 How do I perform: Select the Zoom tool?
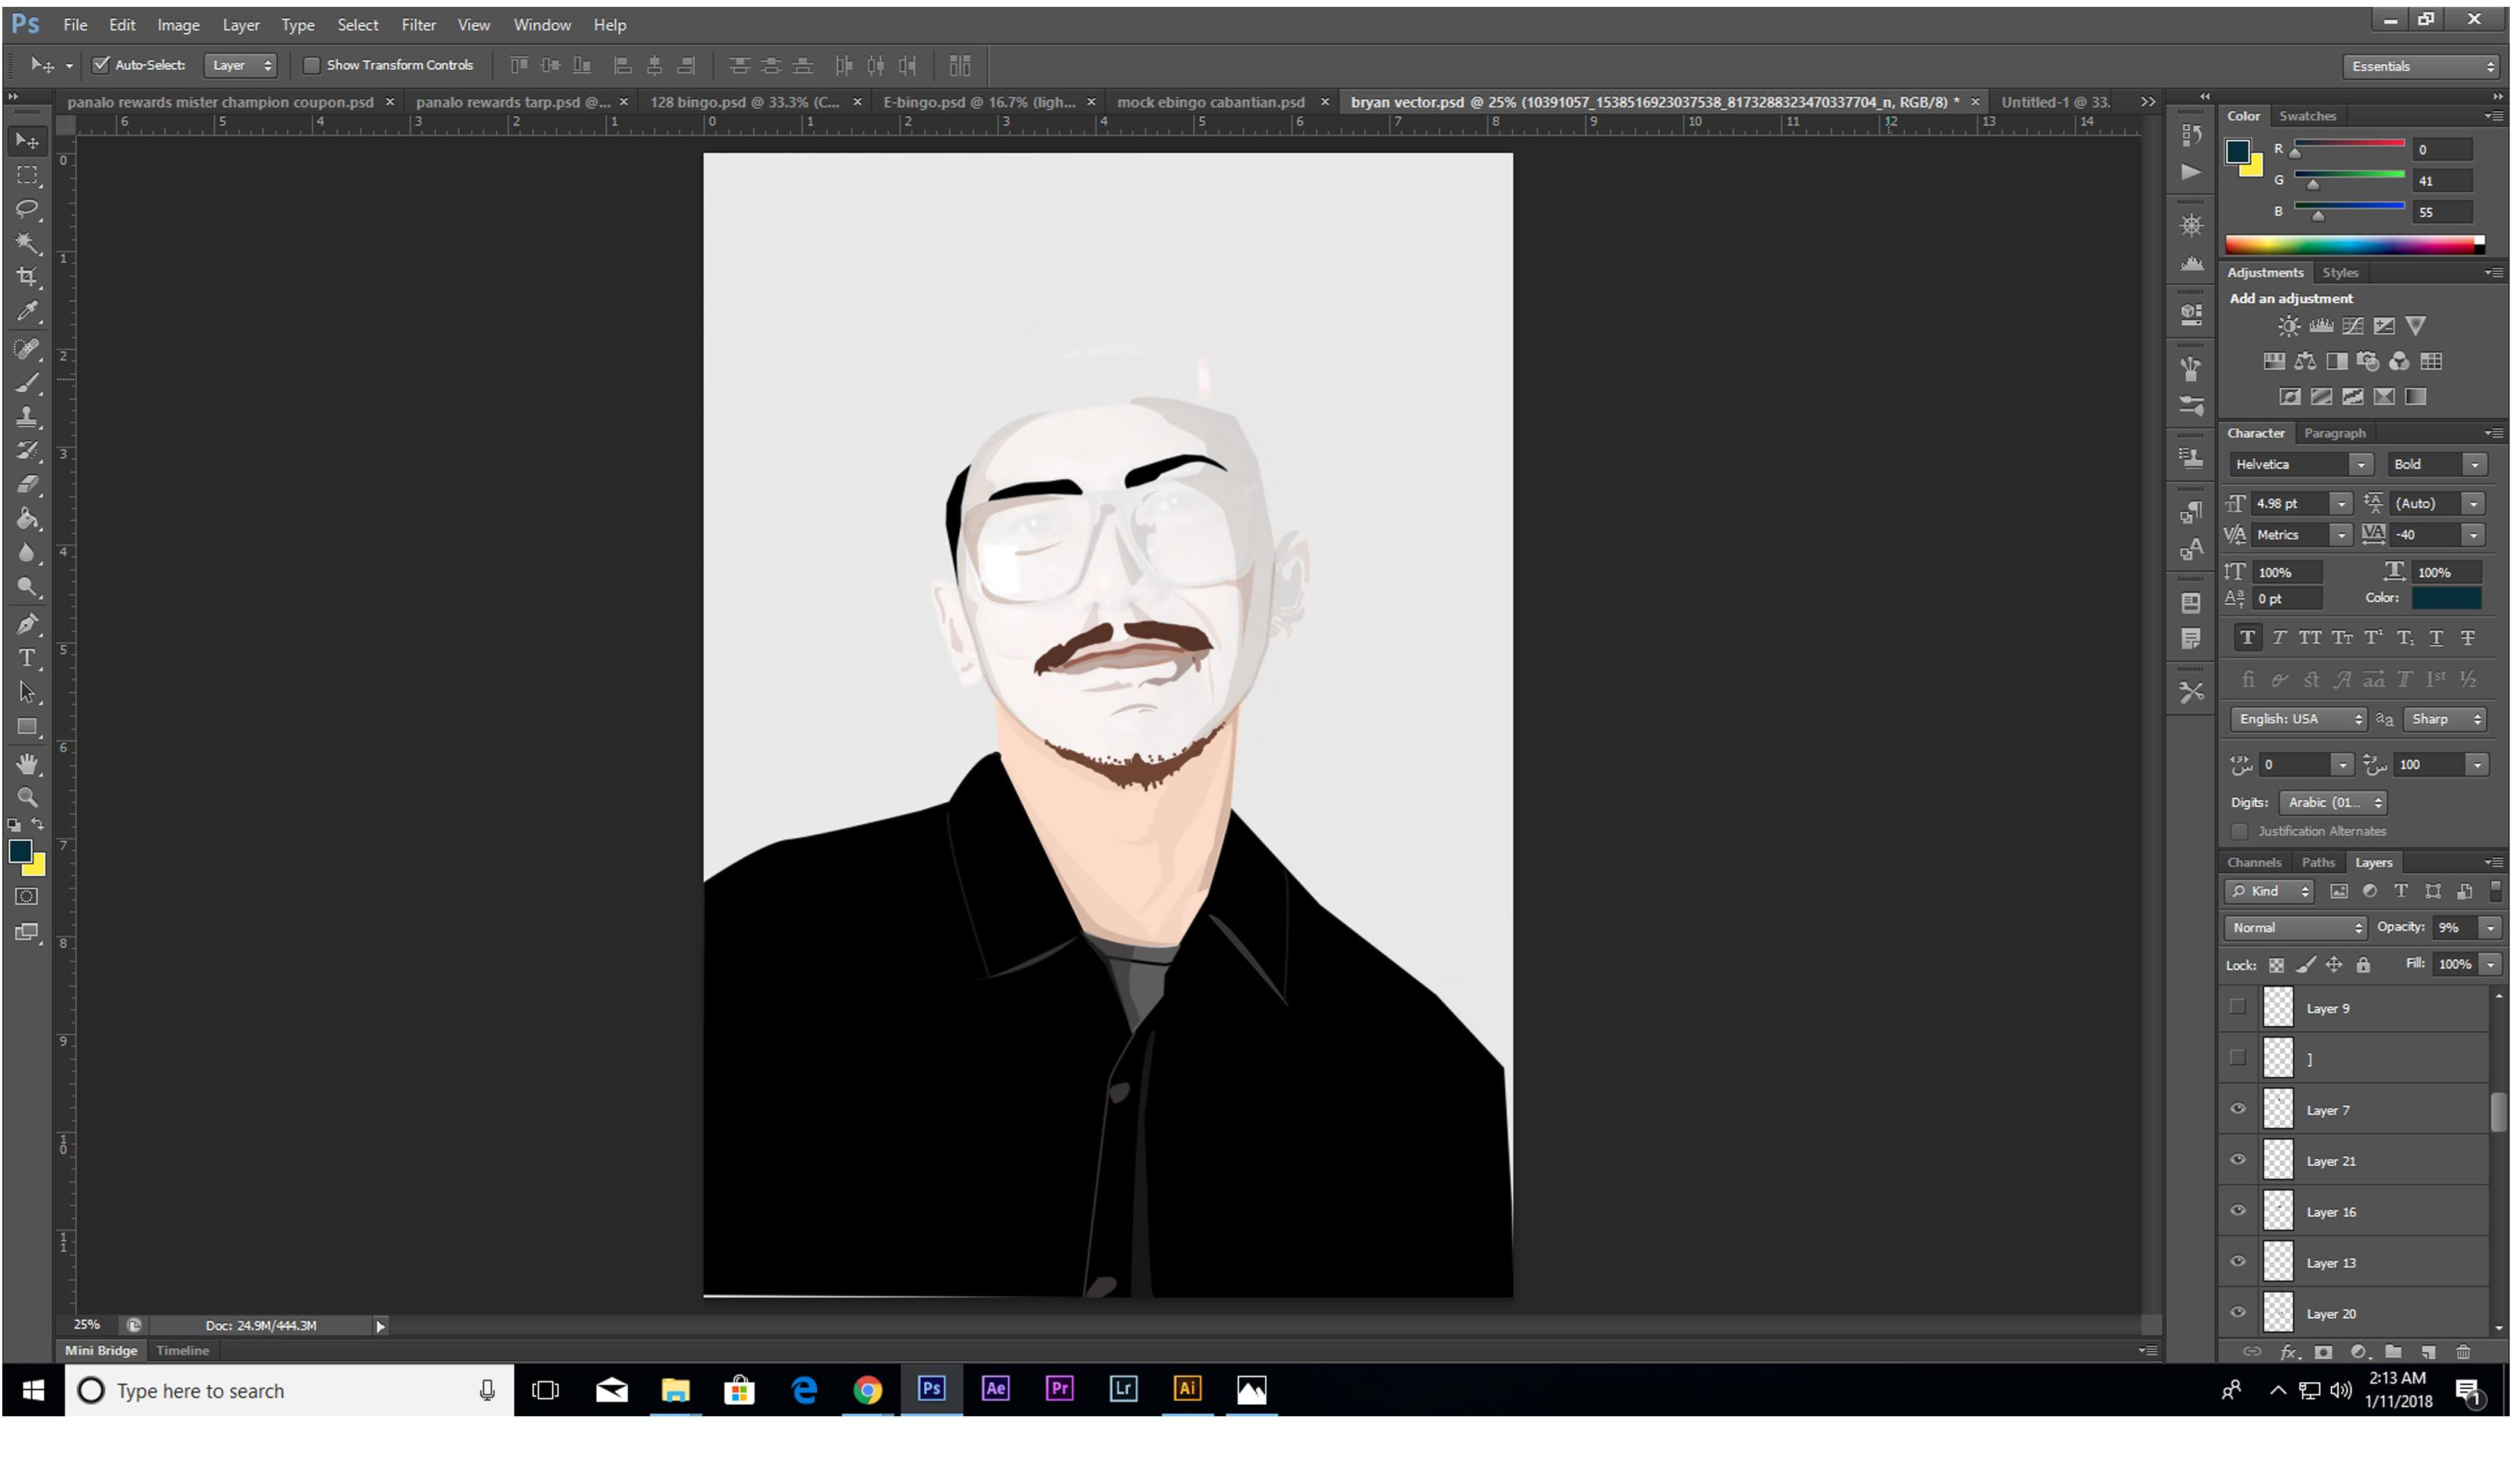pos(28,798)
